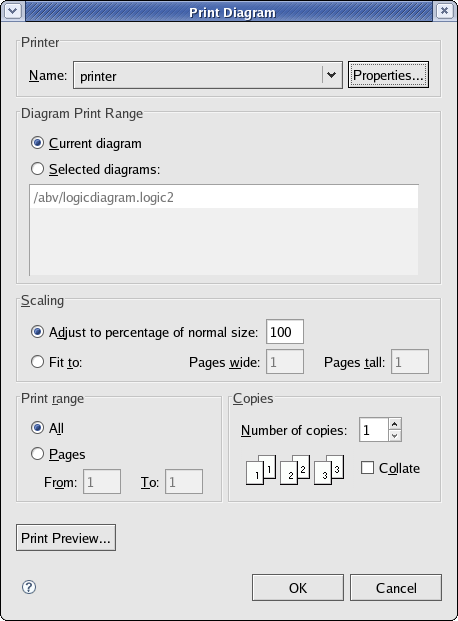The height and width of the screenshot is (621, 458).
Task: Select /abv/logicdiagram.logic2 in diagram list
Action: 224,197
